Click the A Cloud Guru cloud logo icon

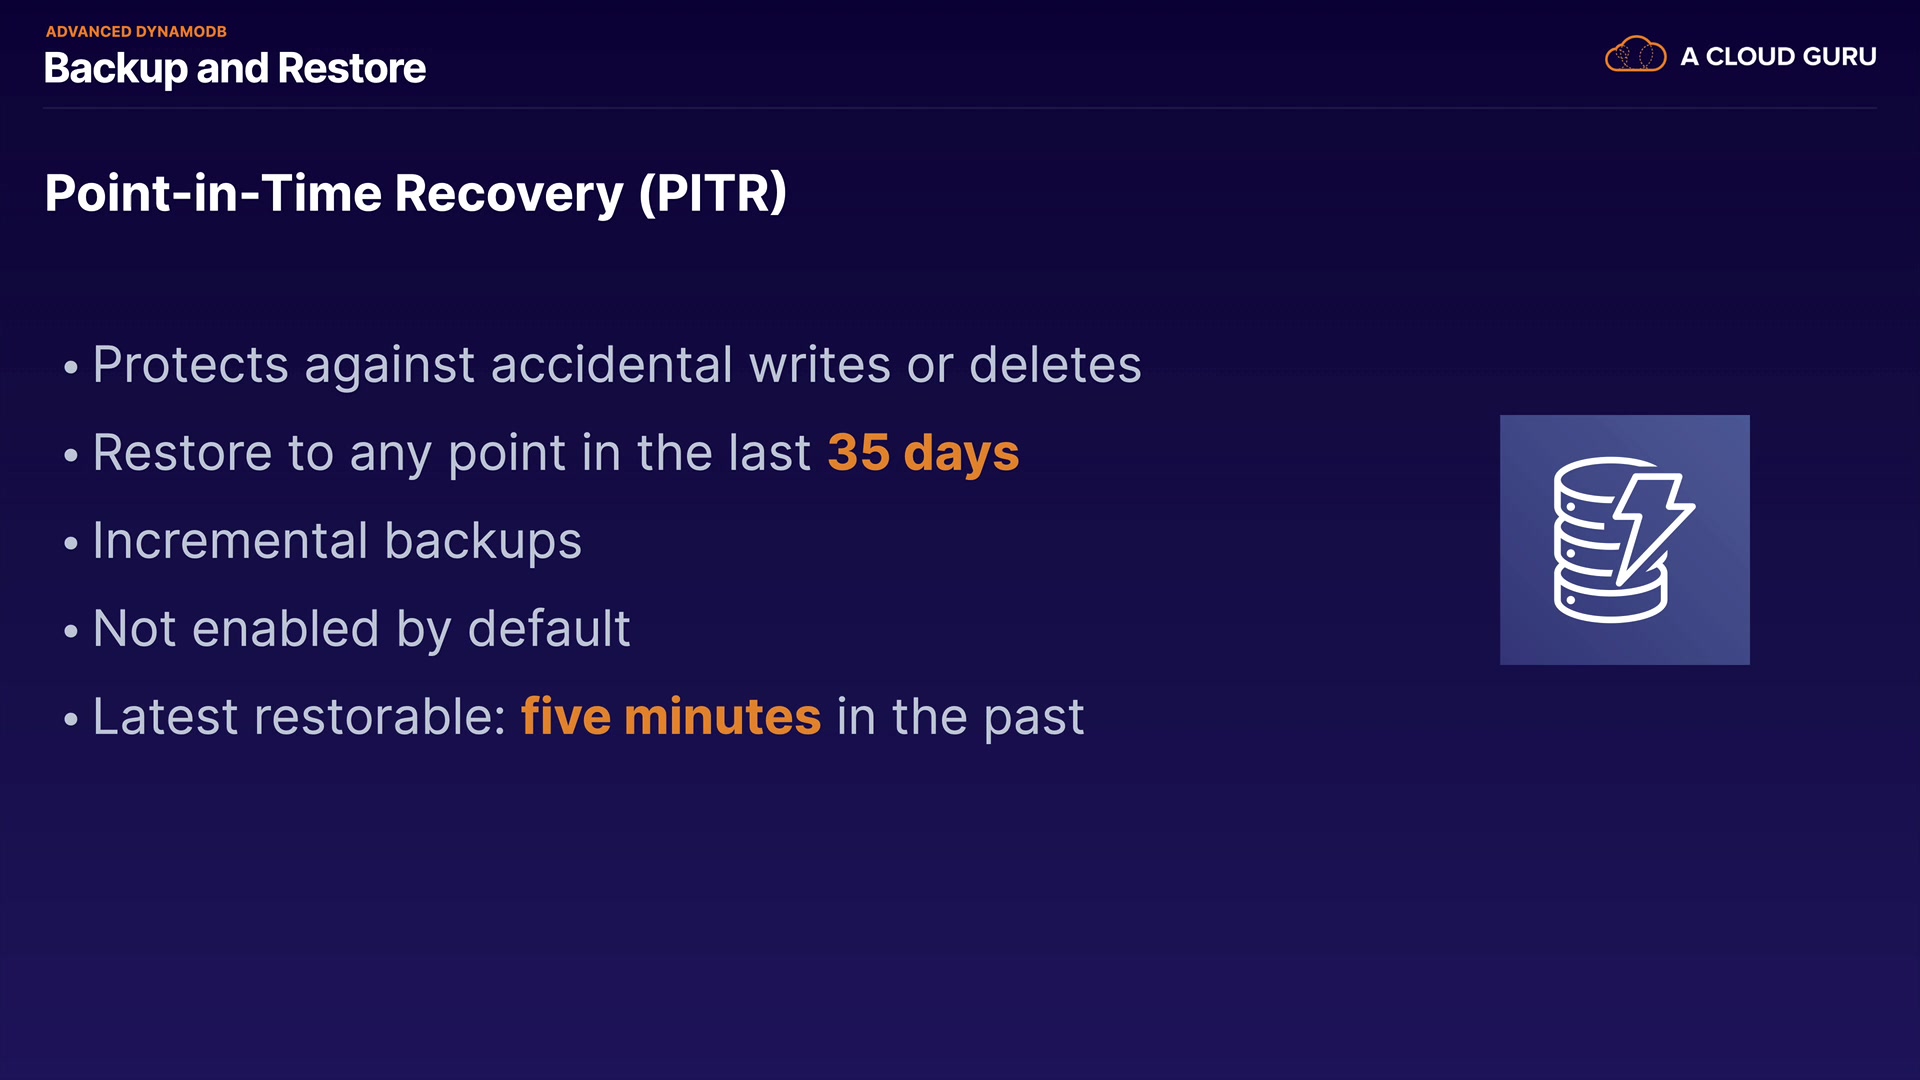1635,55
